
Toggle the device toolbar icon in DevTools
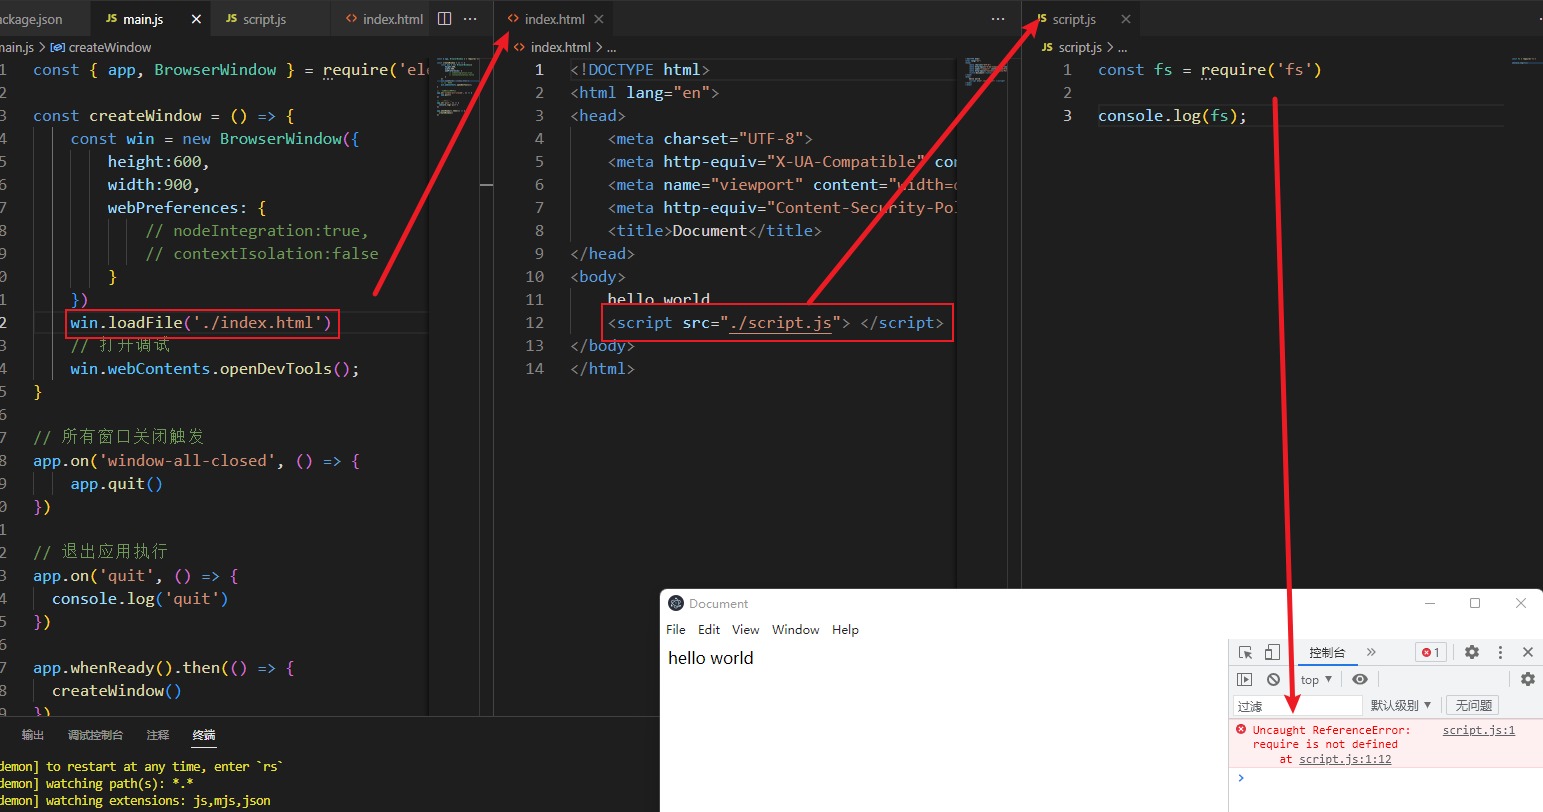pos(1272,653)
